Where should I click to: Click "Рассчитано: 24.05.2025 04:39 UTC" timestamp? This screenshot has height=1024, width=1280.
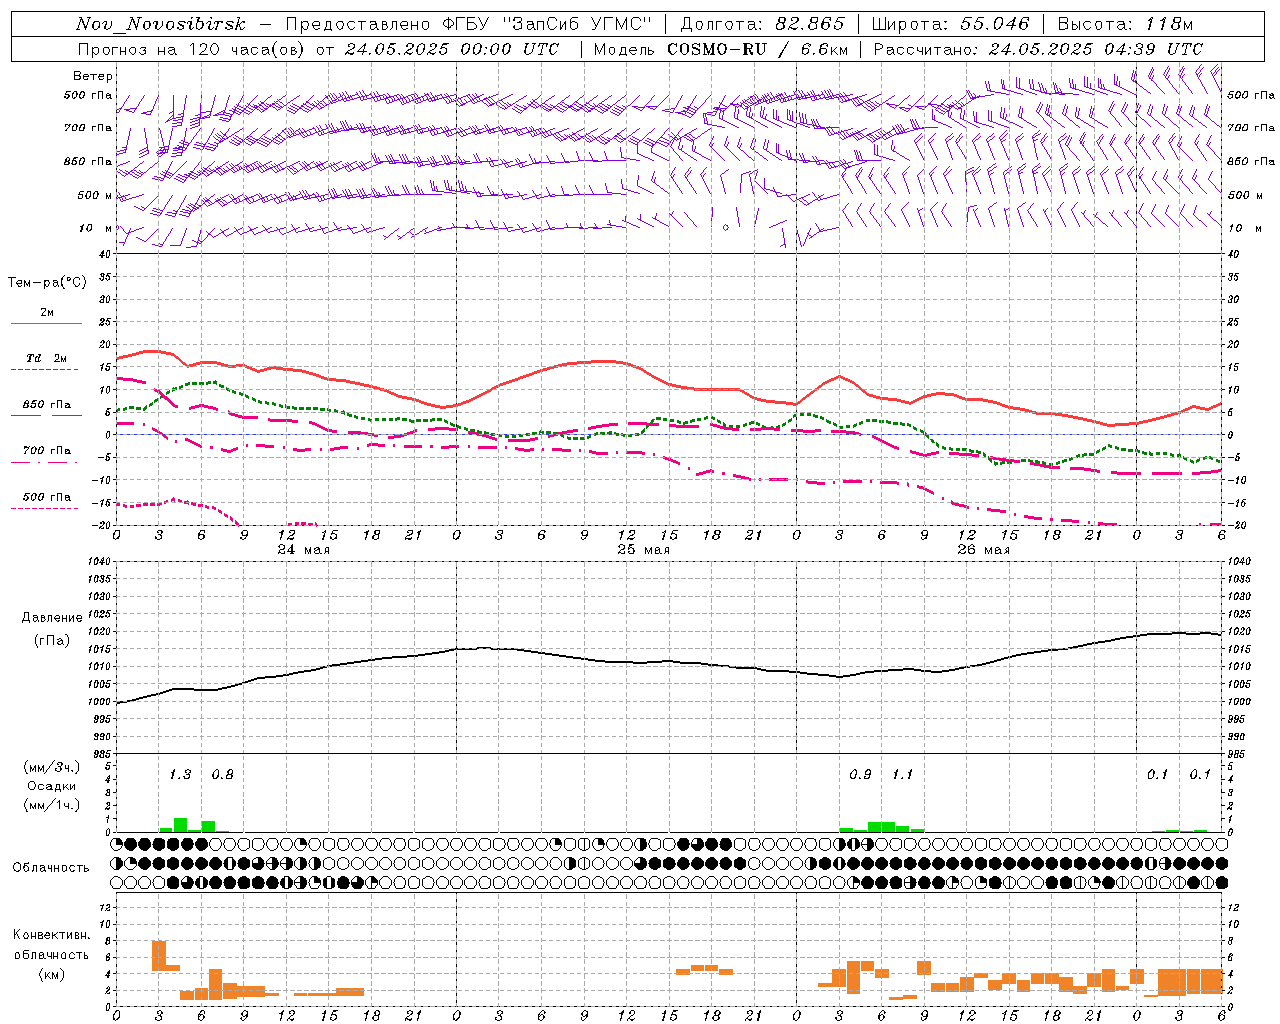[x=1038, y=49]
